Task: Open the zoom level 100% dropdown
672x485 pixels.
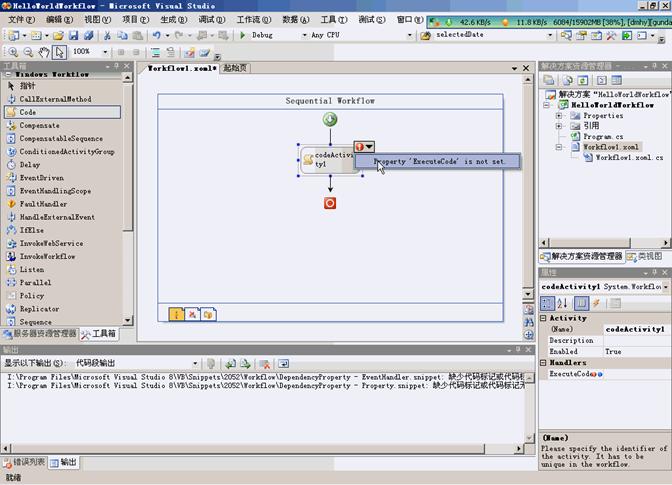Action: (105, 52)
